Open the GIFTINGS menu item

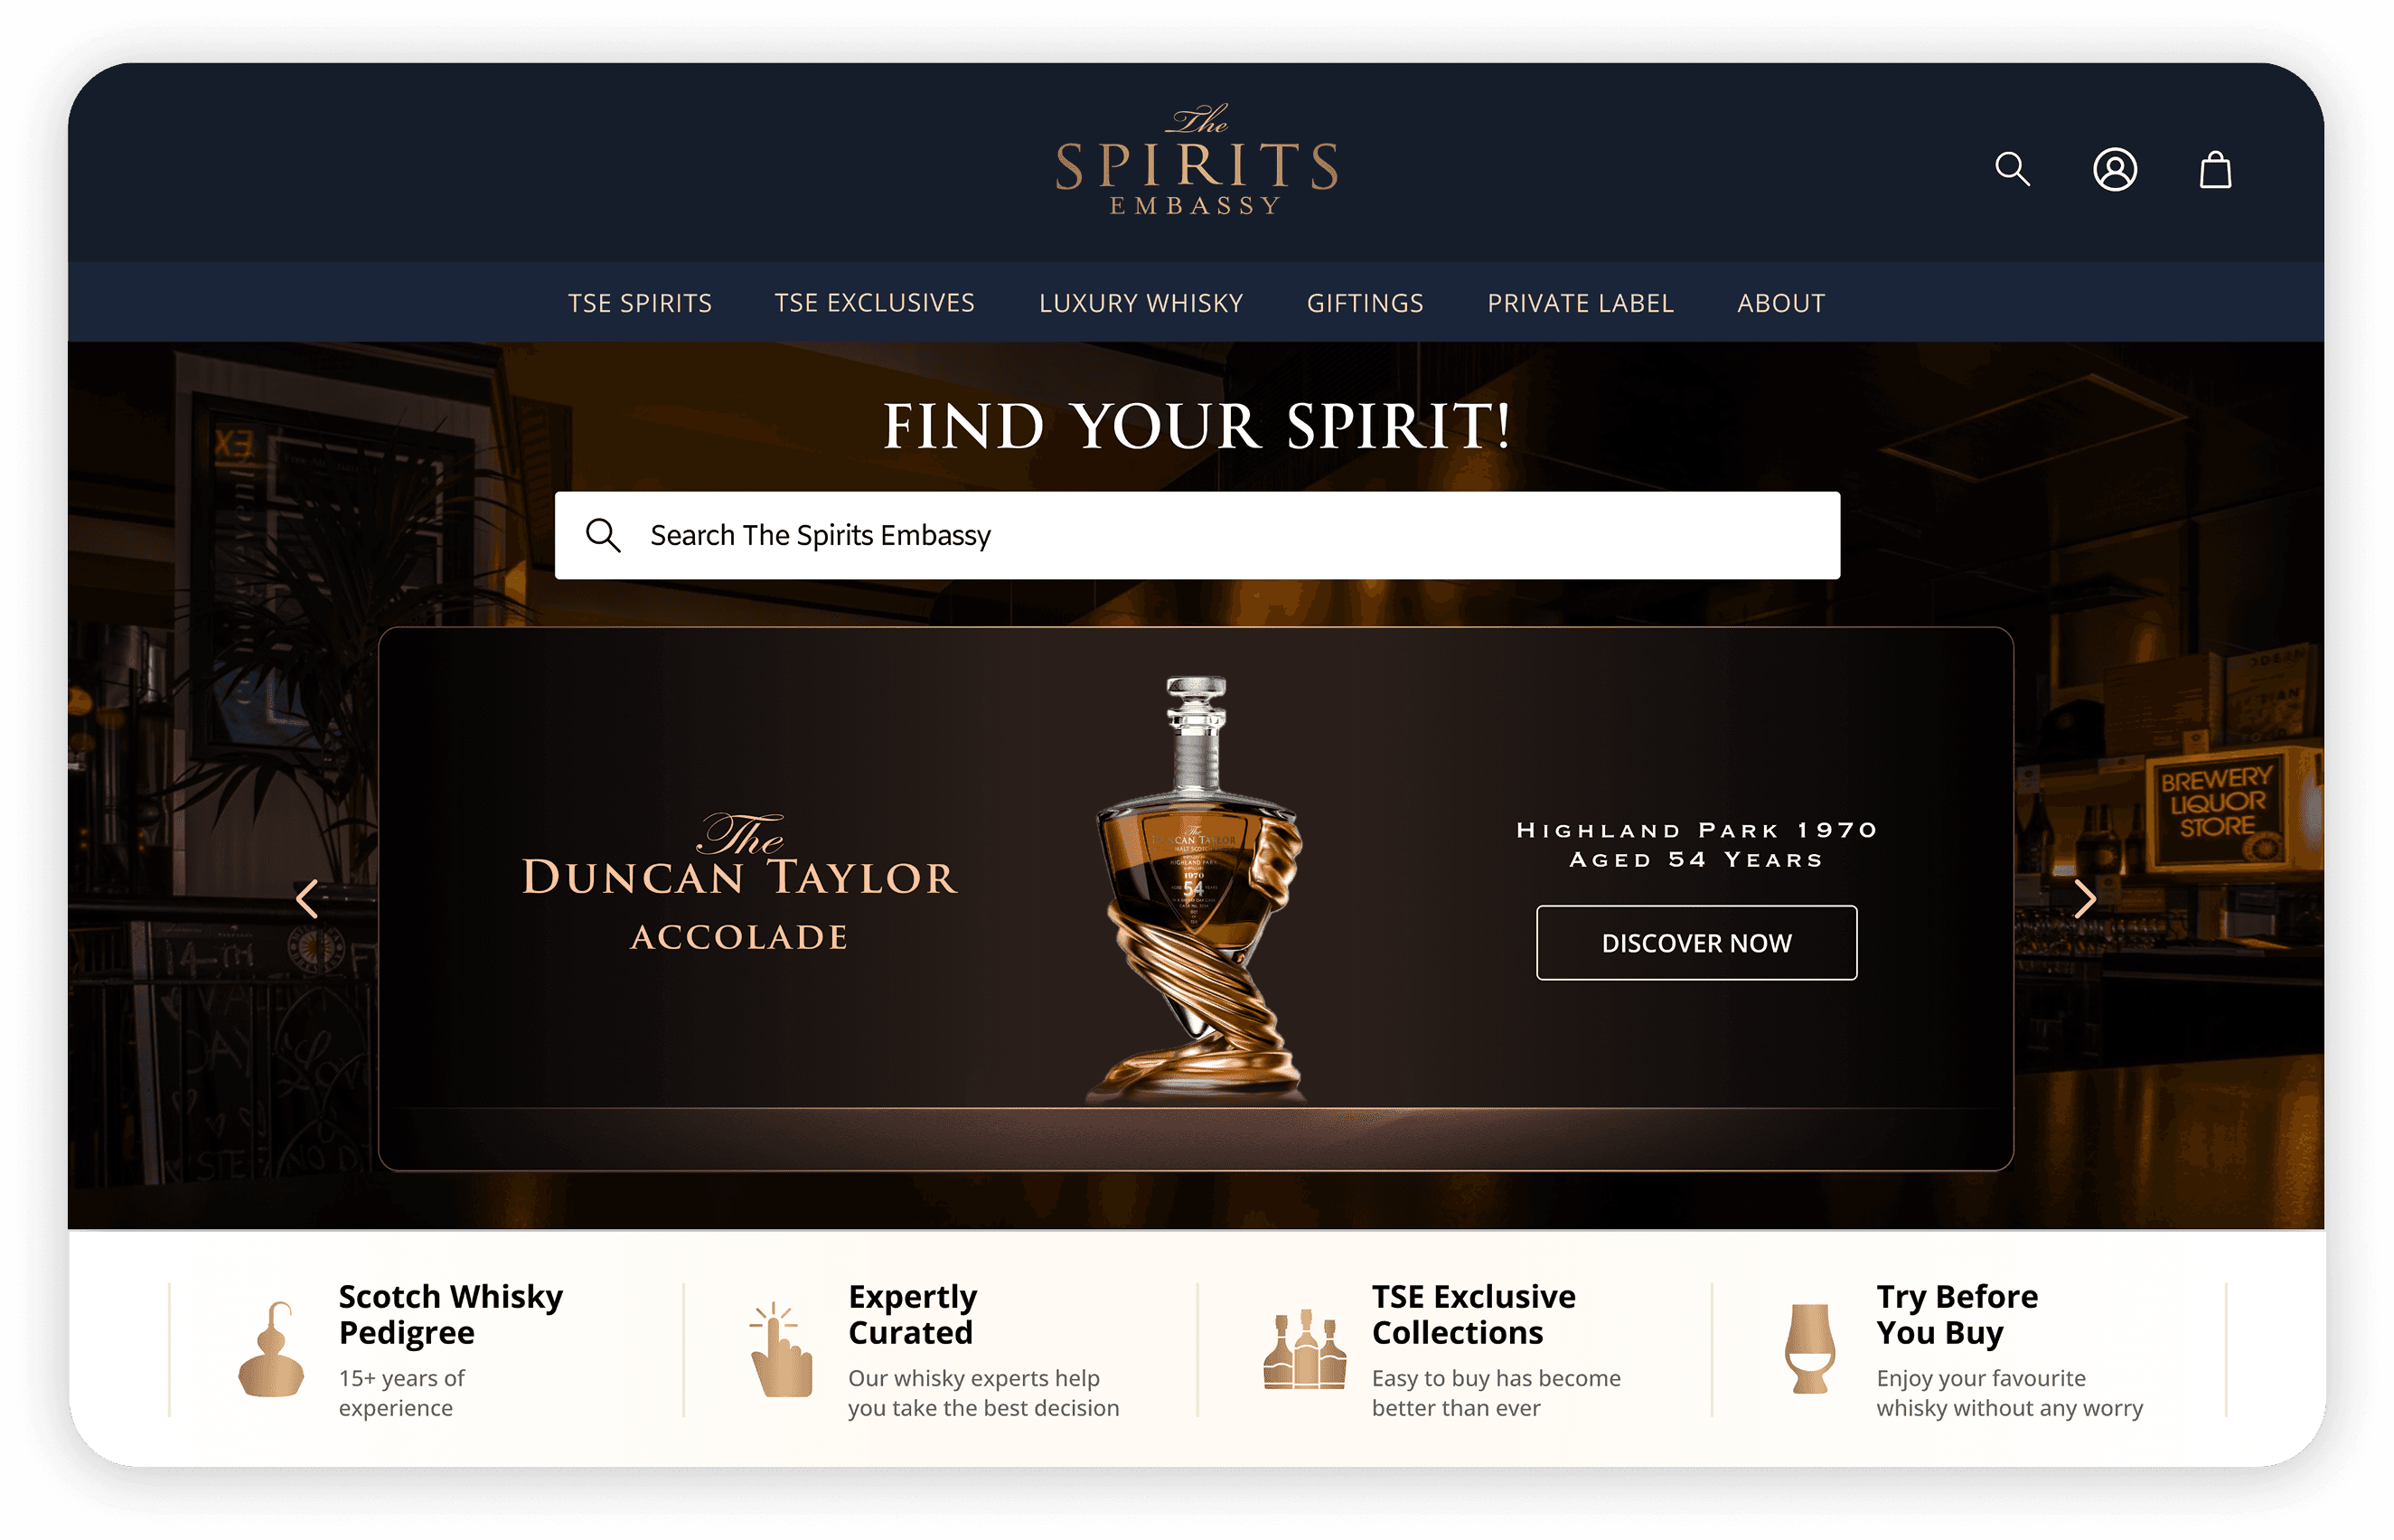1365,303
